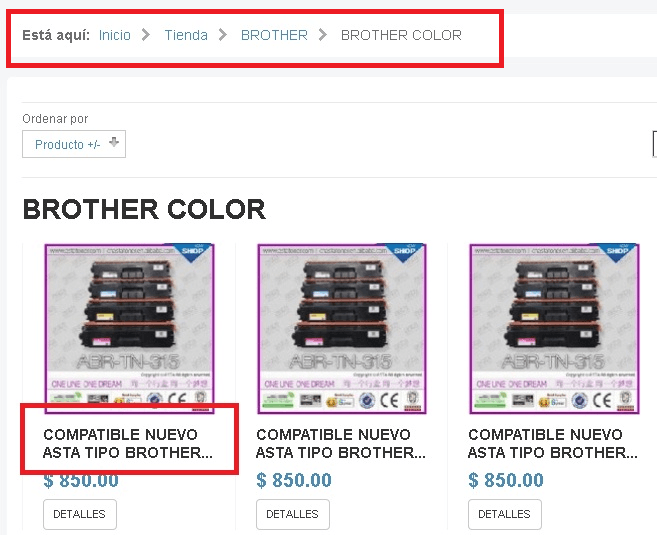Open second COMPATIBLE NUEVO ASTA TIPO BROTHER title
657x535 pixels.
click(341, 444)
